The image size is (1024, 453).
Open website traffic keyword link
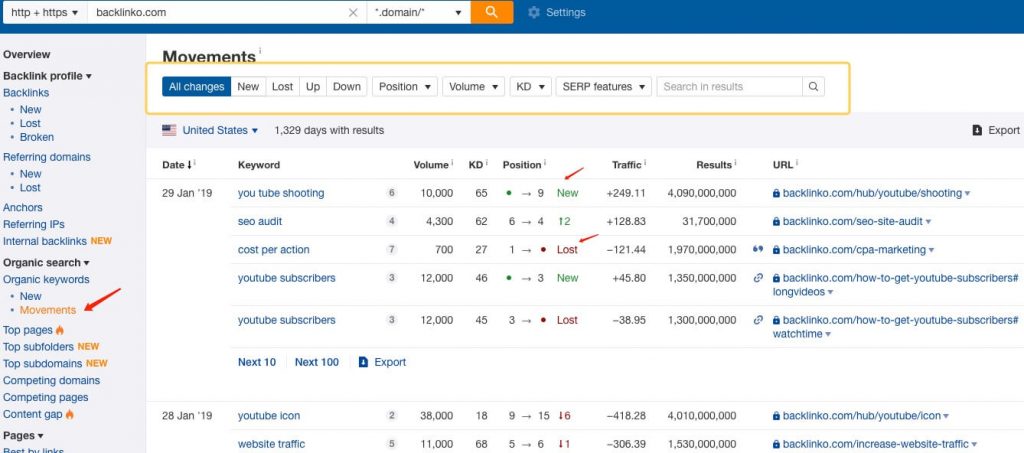271,445
